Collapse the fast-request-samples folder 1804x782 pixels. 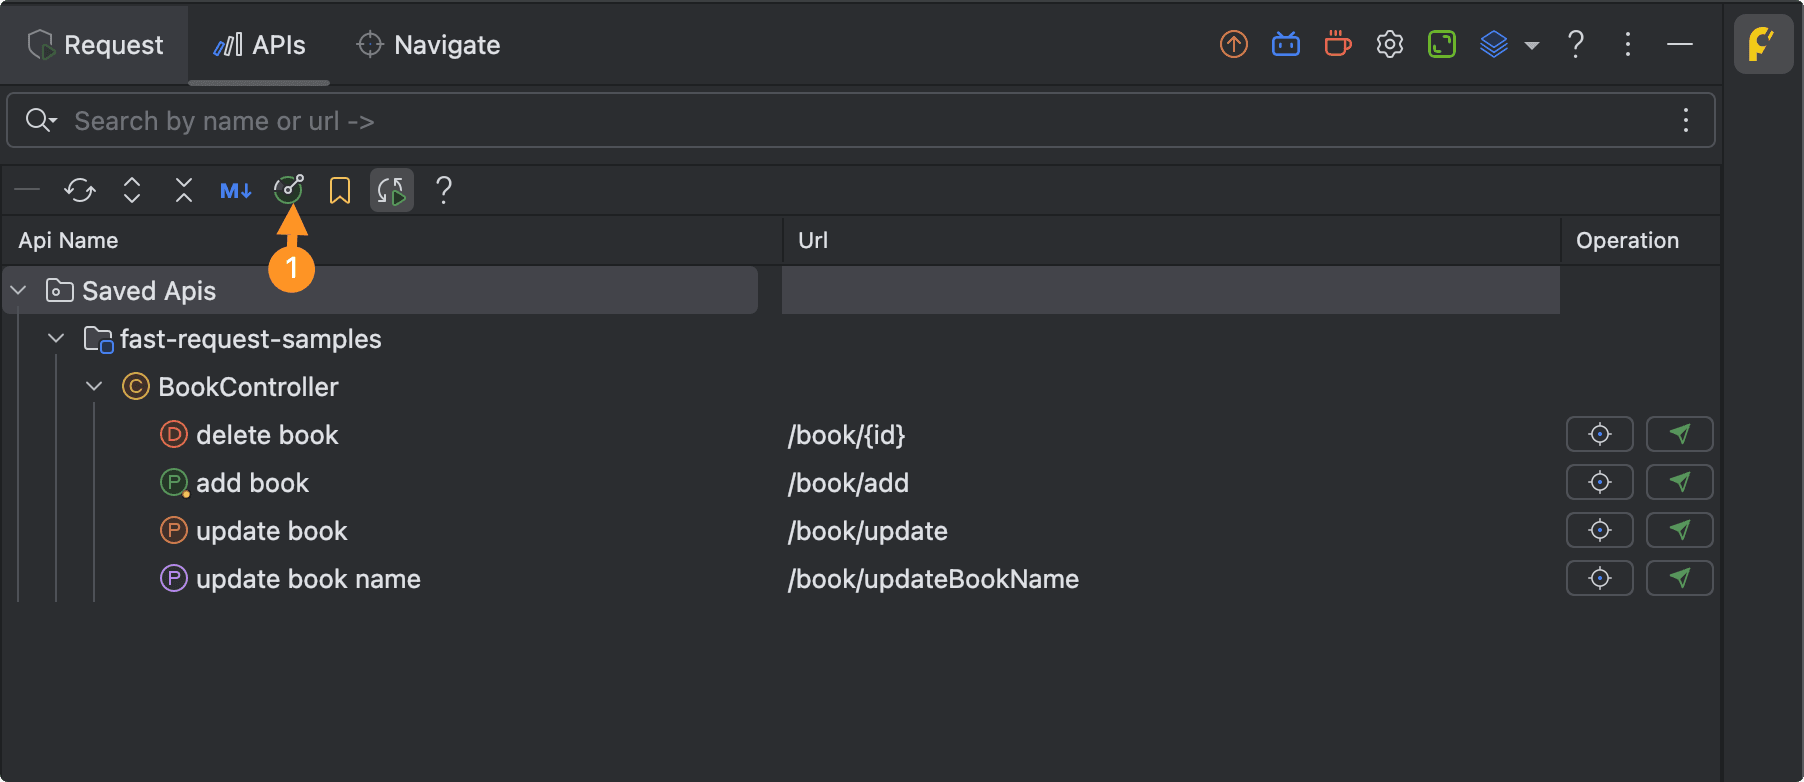click(x=57, y=339)
